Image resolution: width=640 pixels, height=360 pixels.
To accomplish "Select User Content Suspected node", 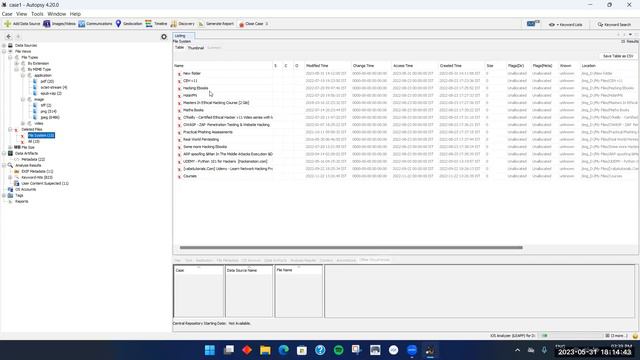I will [x=45, y=183].
